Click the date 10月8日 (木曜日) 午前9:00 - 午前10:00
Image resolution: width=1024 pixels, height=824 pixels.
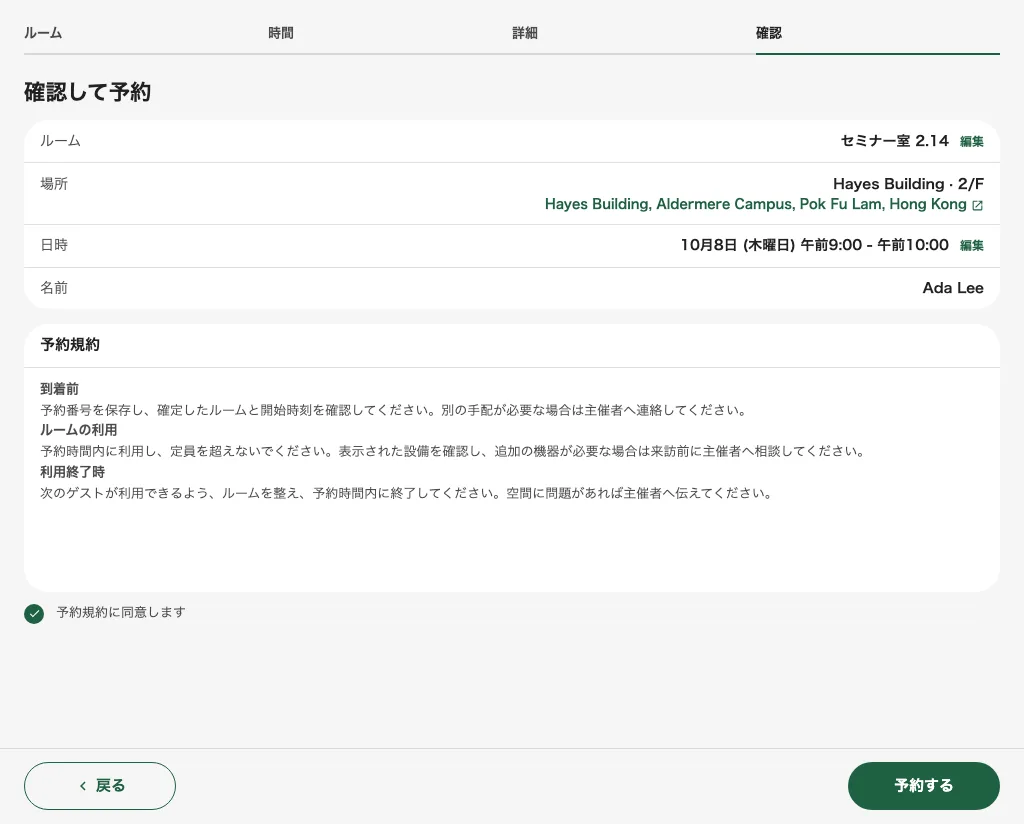tap(814, 245)
